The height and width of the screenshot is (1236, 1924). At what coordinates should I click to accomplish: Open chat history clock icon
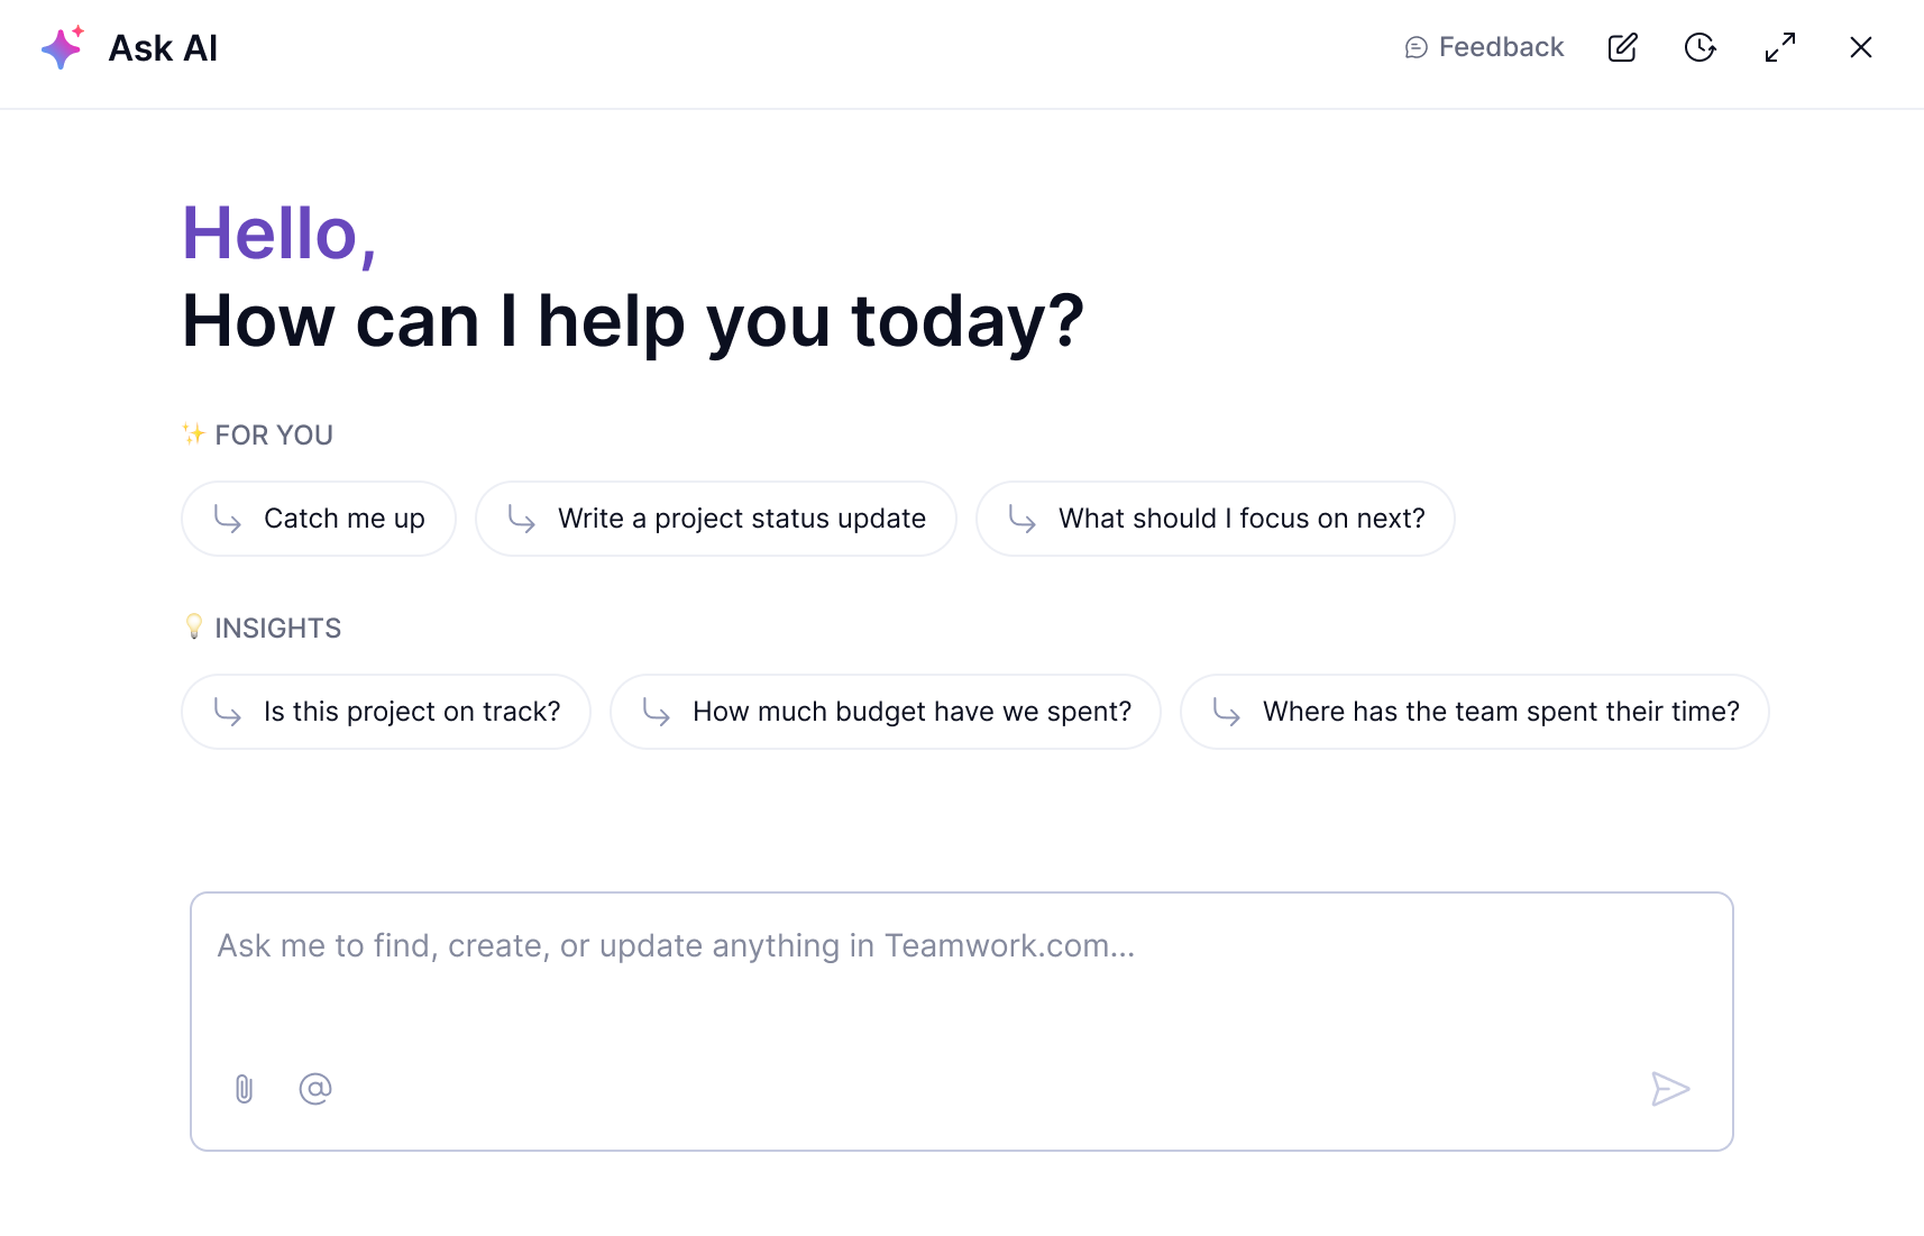click(1700, 47)
